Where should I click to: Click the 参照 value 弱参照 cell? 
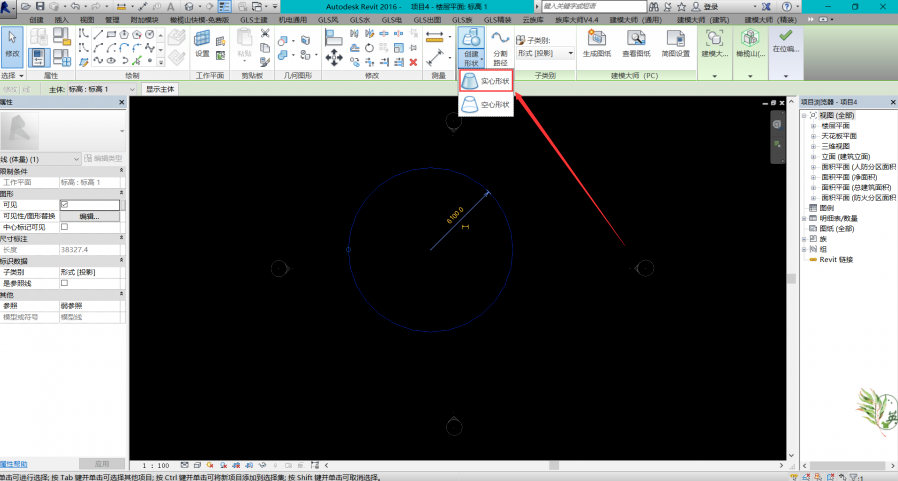pos(89,306)
